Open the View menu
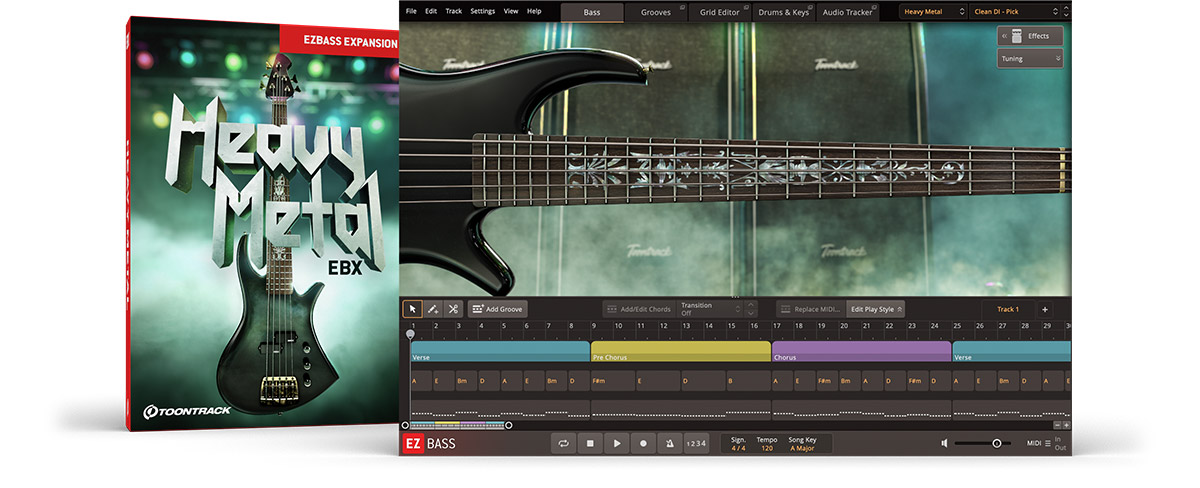The image size is (1200, 488). 511,11
